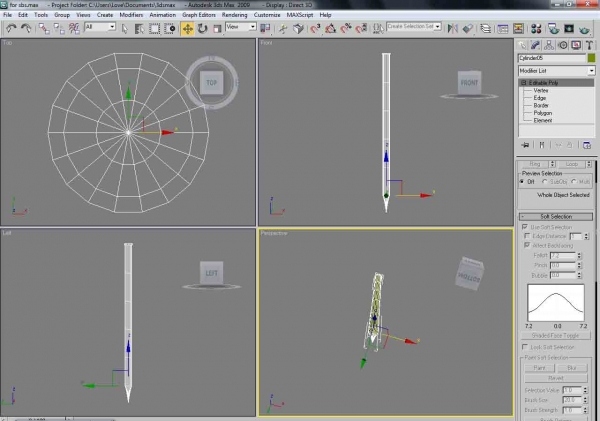Activate the Select and Move tool

tap(188, 28)
